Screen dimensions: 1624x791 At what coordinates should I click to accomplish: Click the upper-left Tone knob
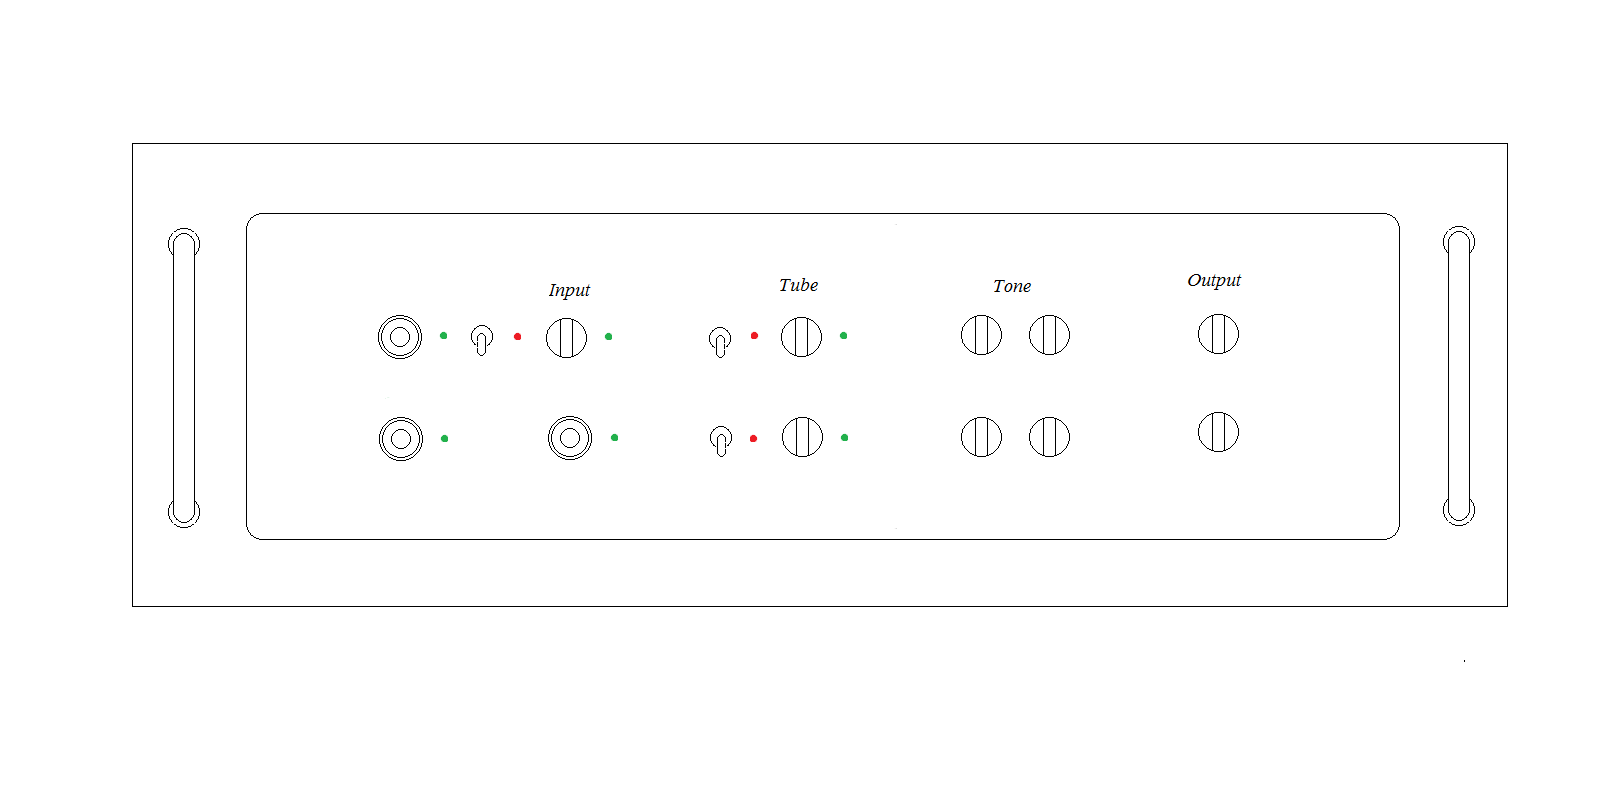981,335
